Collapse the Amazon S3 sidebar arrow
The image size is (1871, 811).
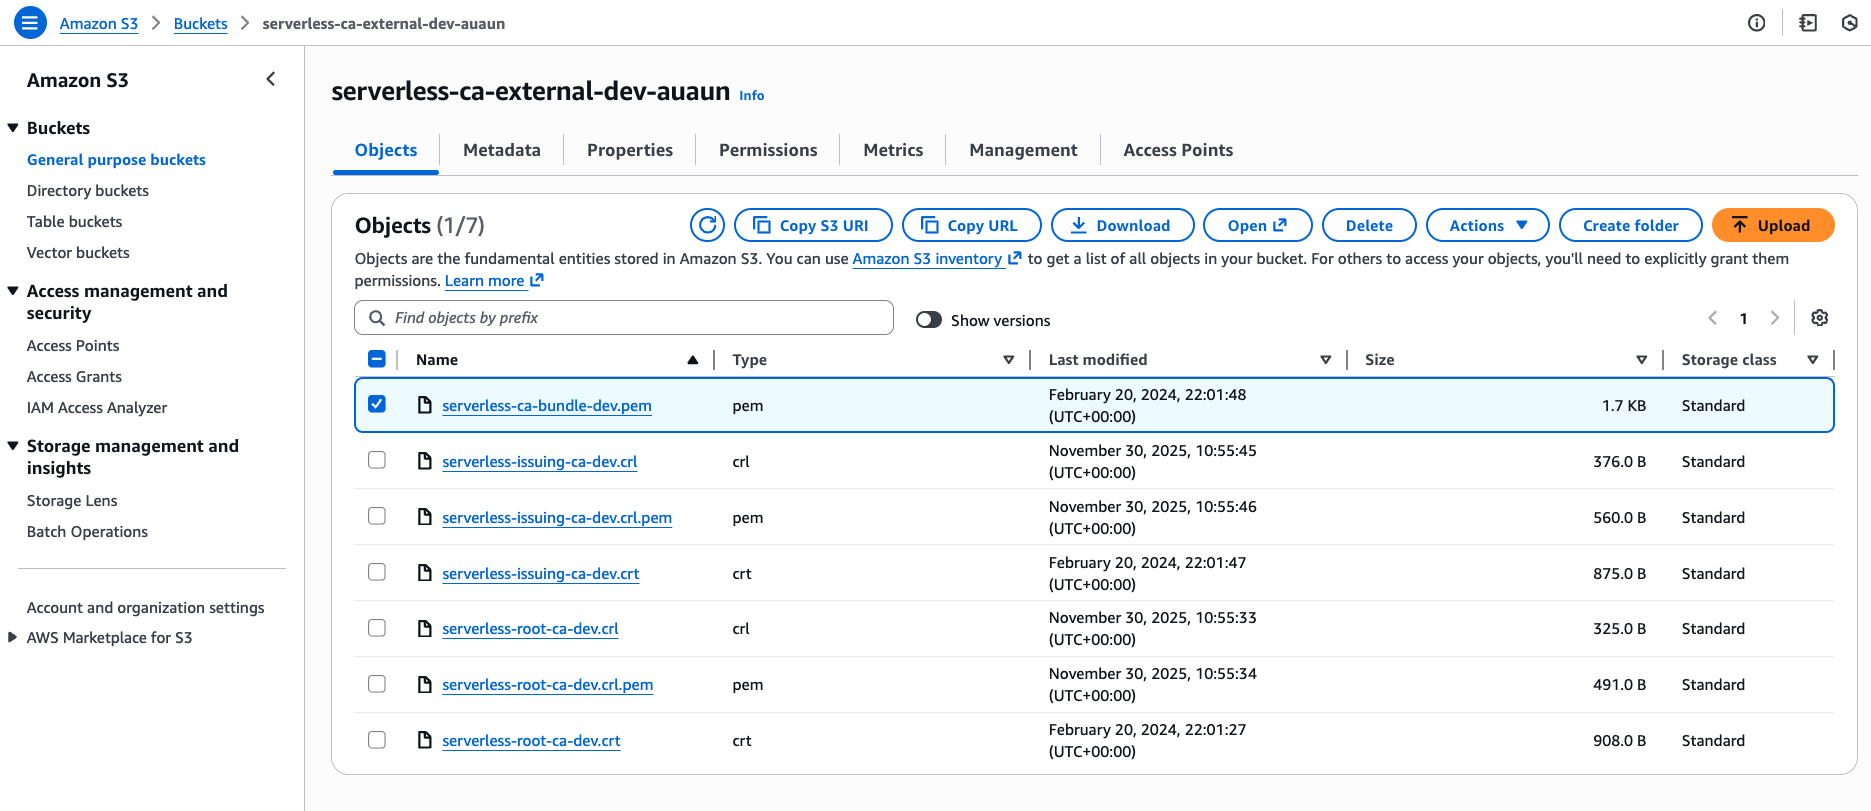pyautogui.click(x=270, y=79)
